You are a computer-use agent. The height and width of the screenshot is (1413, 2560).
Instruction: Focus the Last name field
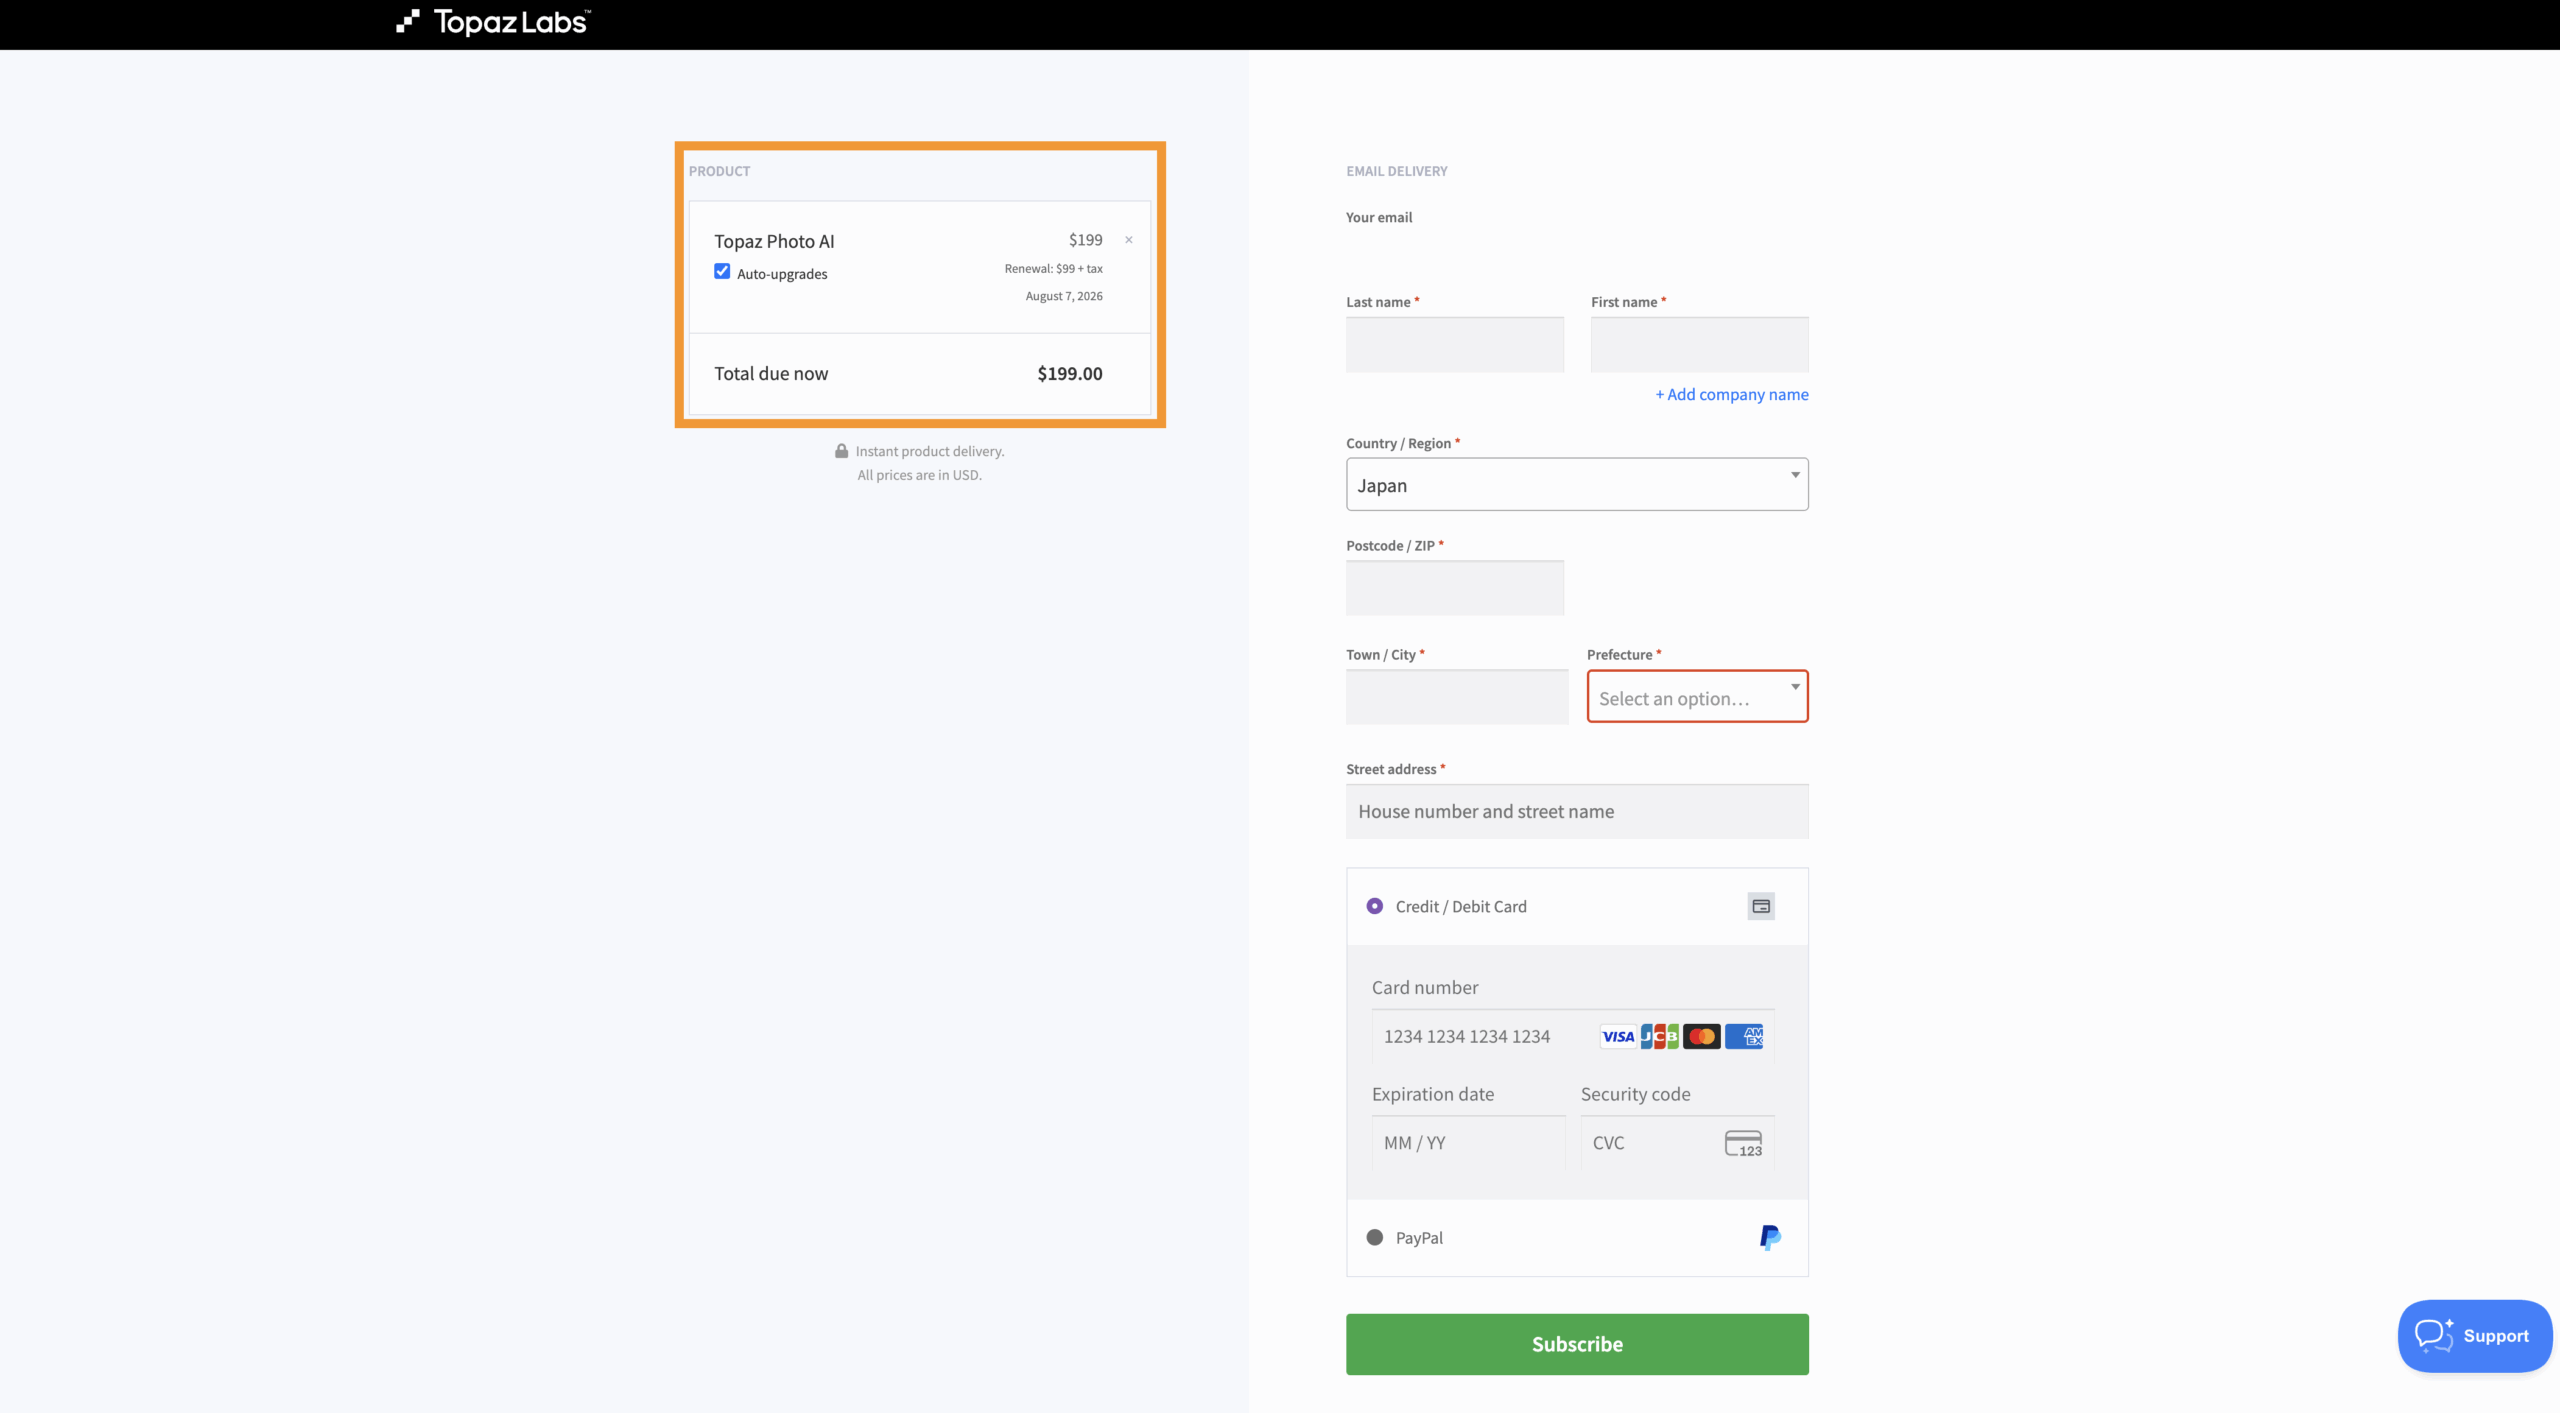1455,345
